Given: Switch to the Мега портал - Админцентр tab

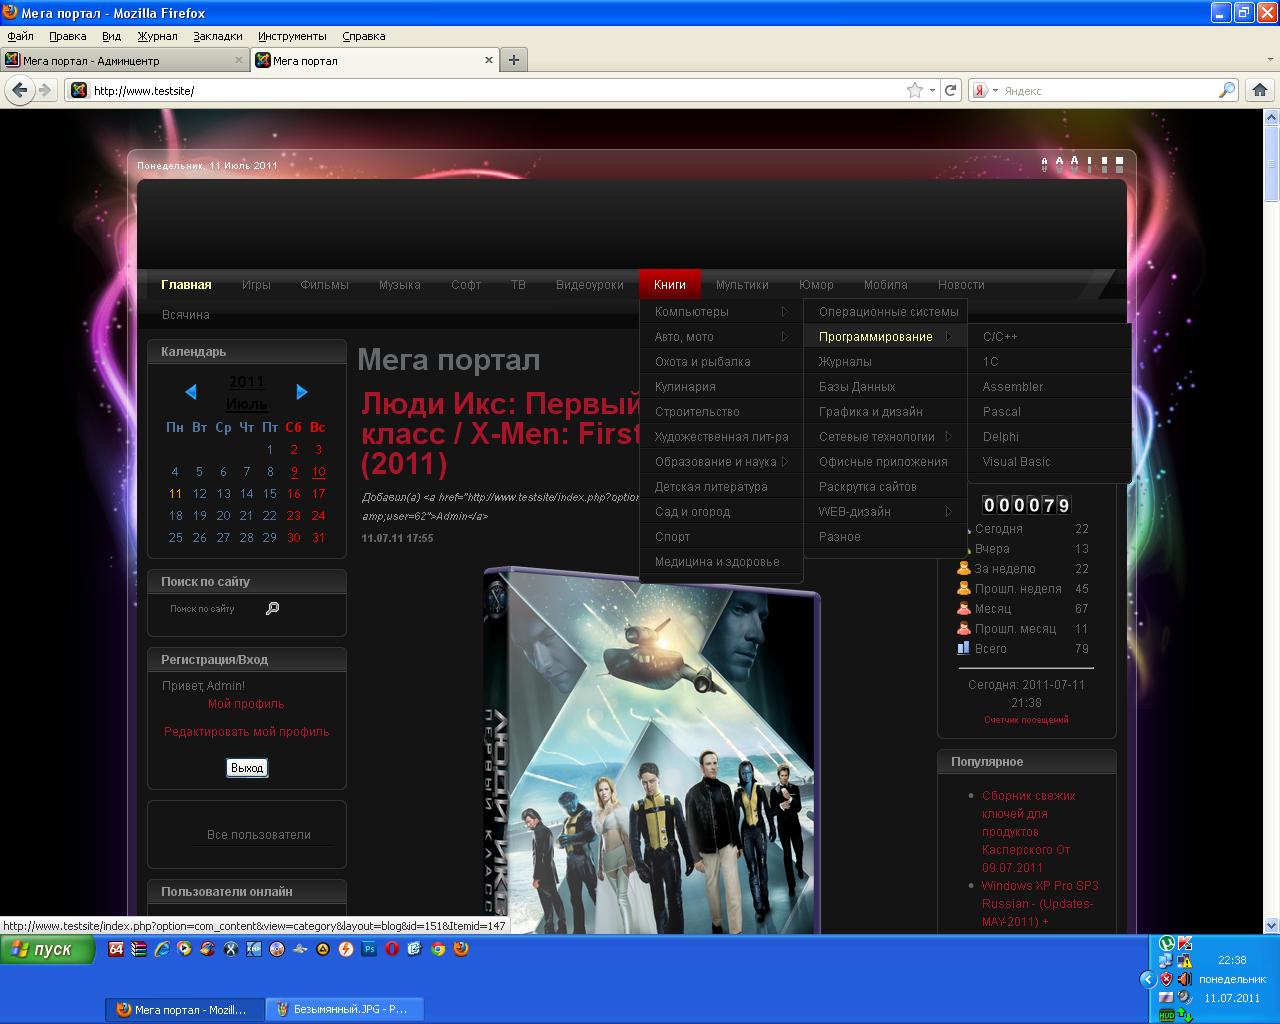Looking at the screenshot, I should pos(125,60).
